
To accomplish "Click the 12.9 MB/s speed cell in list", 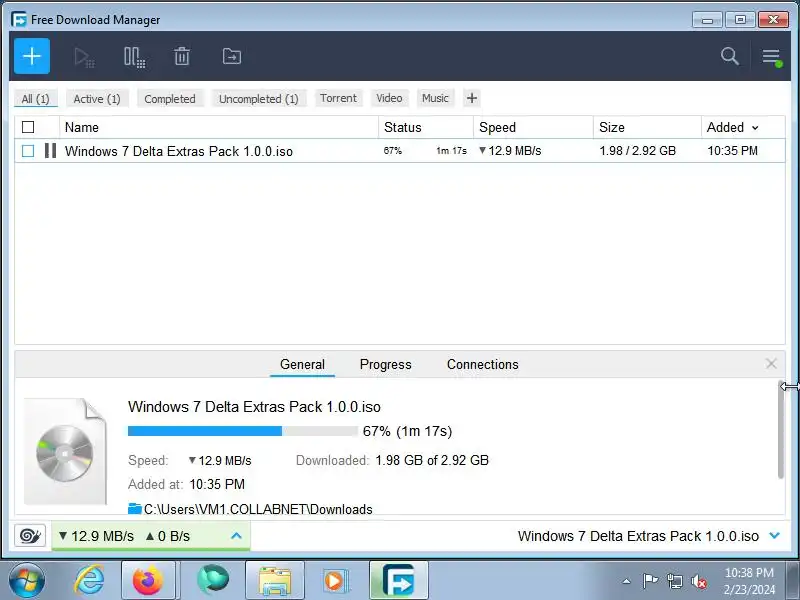I will (x=510, y=151).
